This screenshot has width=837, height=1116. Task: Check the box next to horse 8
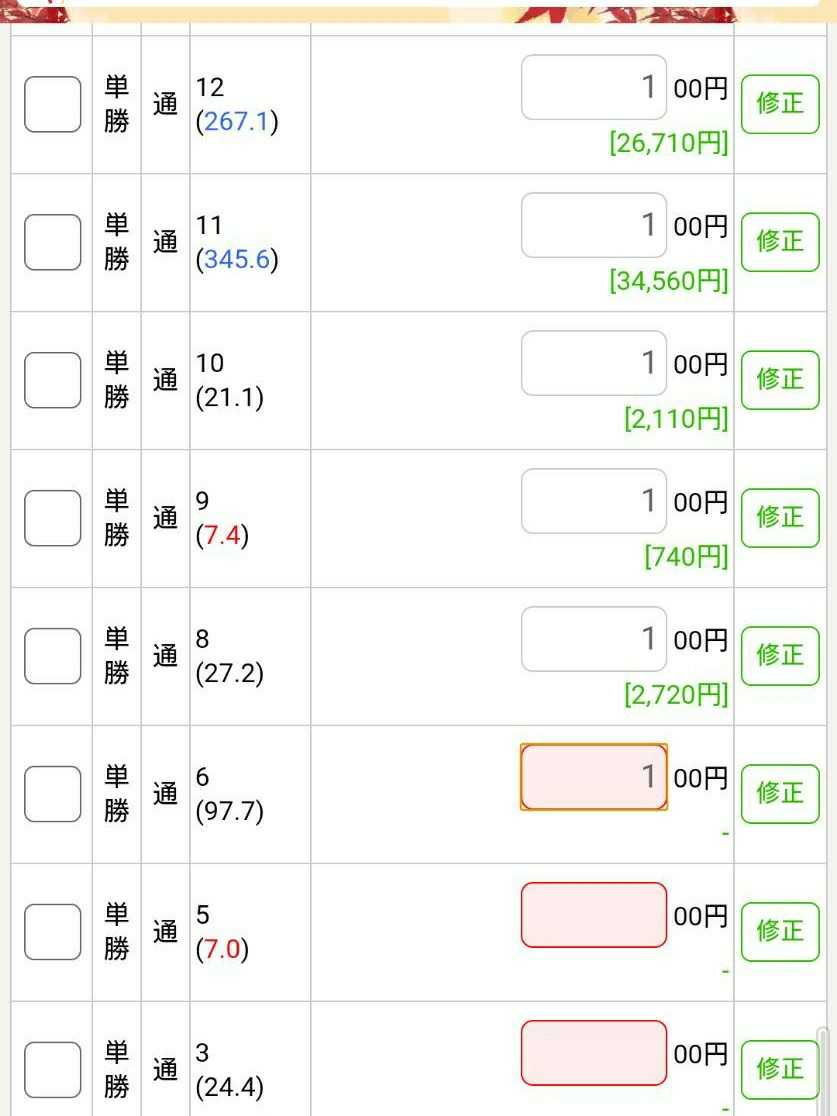pos(52,656)
